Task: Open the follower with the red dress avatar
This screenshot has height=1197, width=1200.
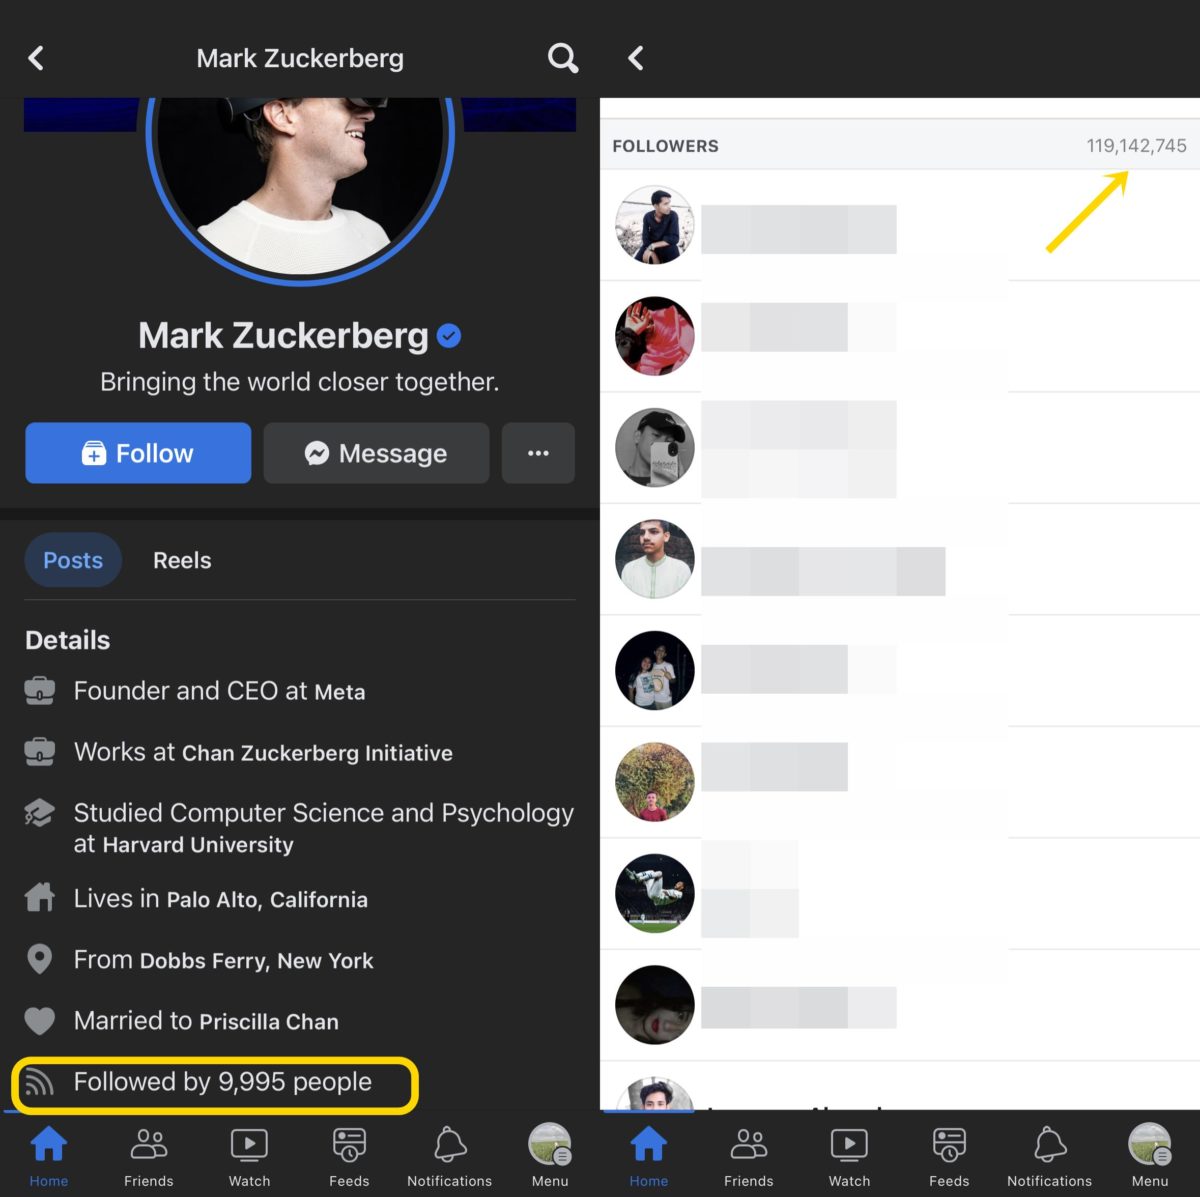Action: click(655, 336)
